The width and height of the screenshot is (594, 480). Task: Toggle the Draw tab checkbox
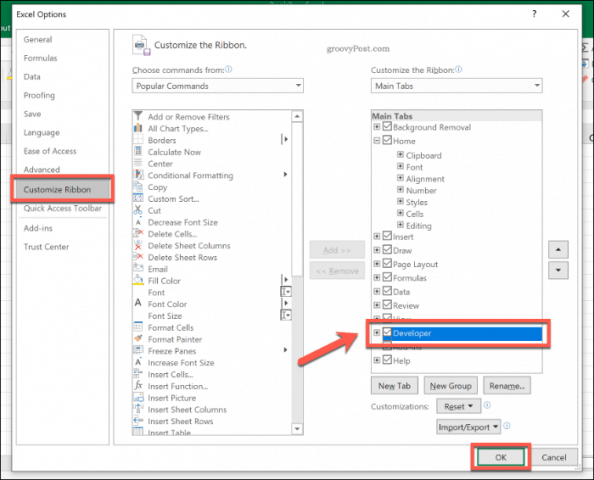[387, 250]
